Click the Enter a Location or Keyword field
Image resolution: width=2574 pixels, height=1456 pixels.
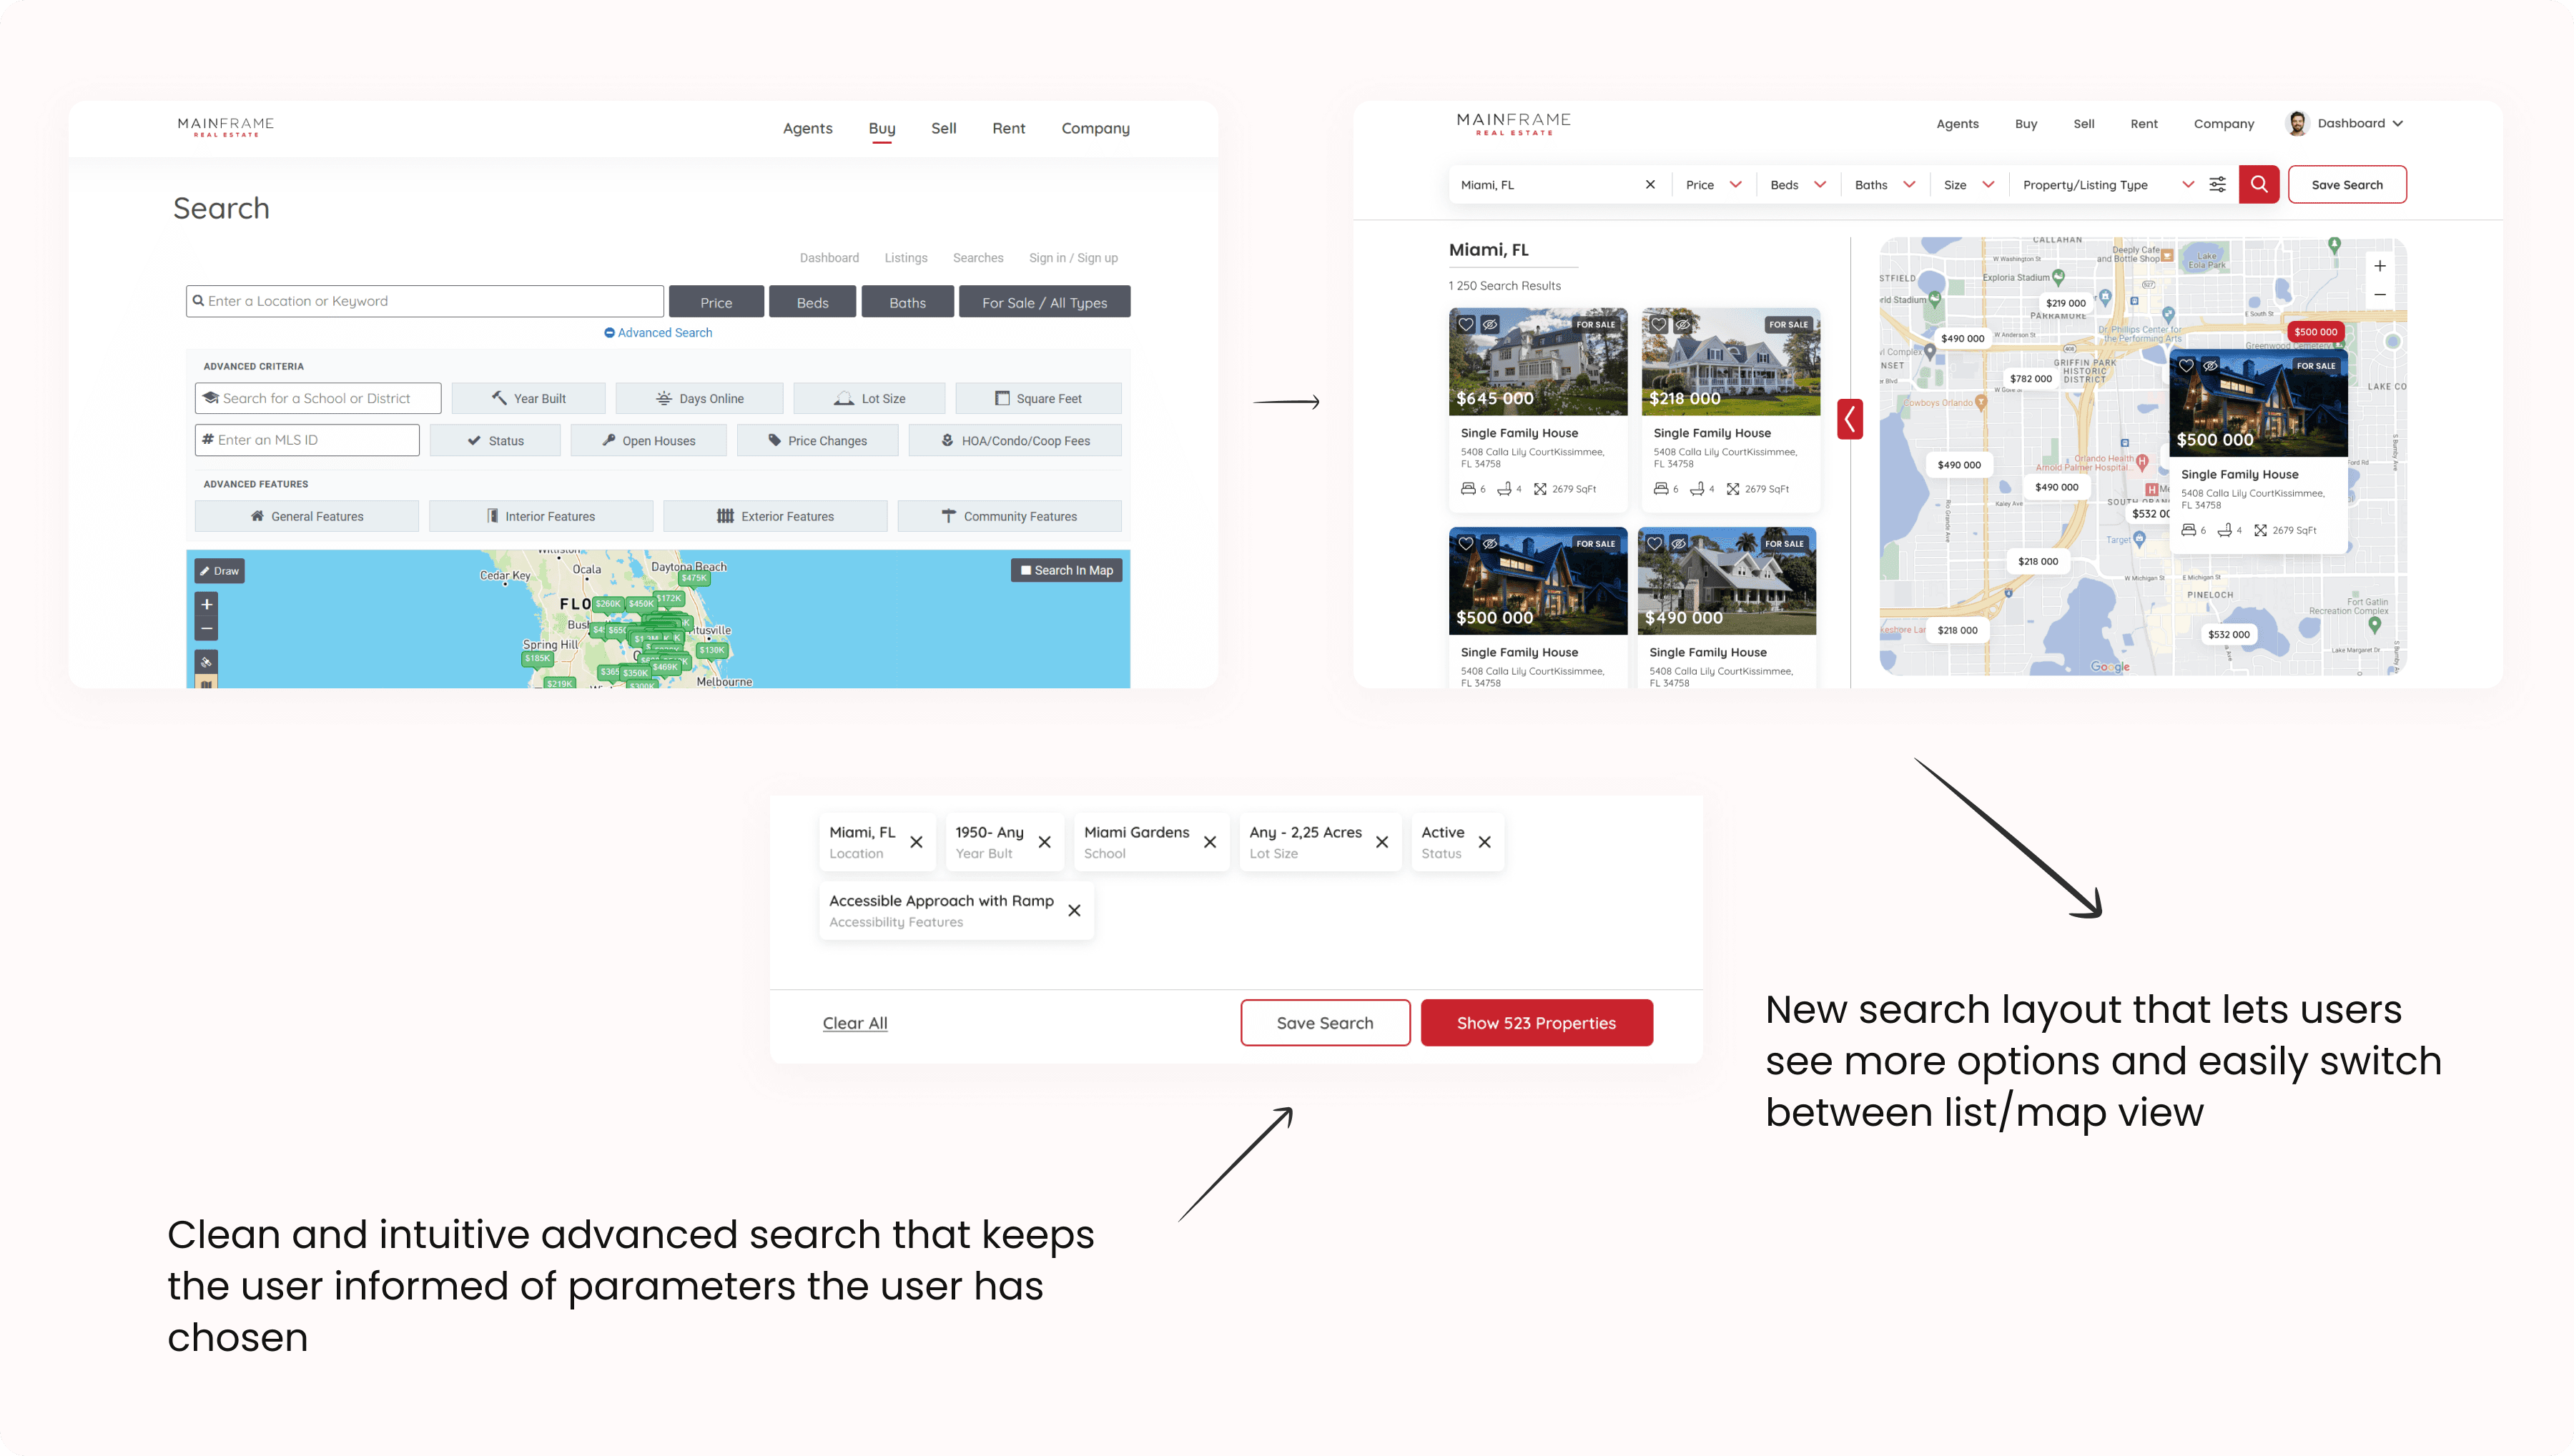point(424,301)
